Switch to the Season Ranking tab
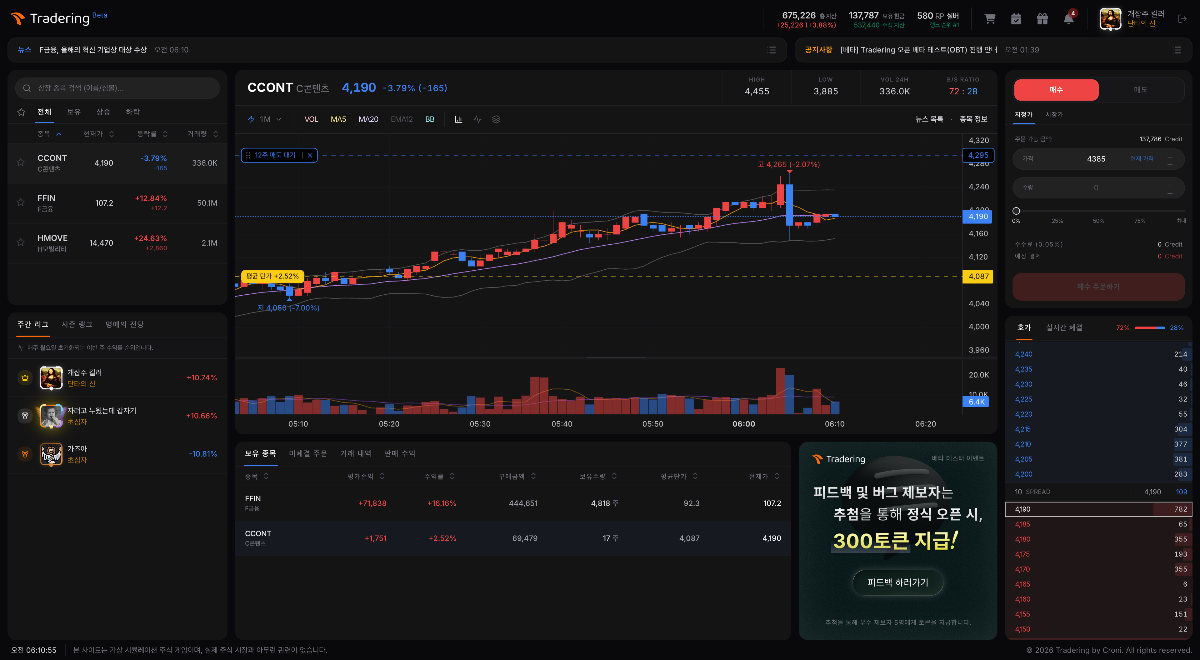This screenshot has height=660, width=1200. [x=77, y=324]
